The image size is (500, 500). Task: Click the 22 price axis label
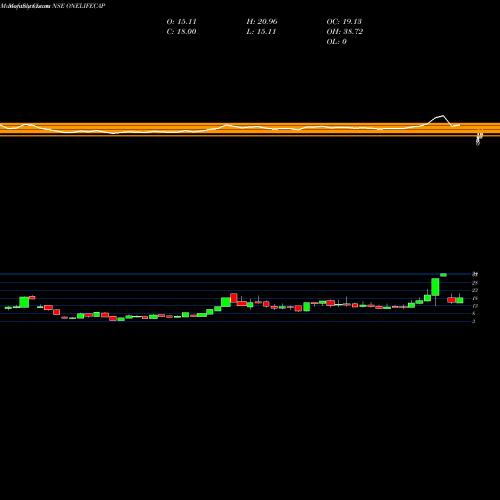(475, 291)
